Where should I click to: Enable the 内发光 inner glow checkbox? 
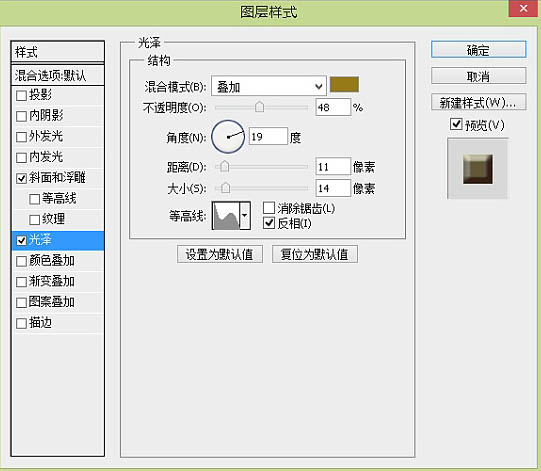tap(21, 157)
